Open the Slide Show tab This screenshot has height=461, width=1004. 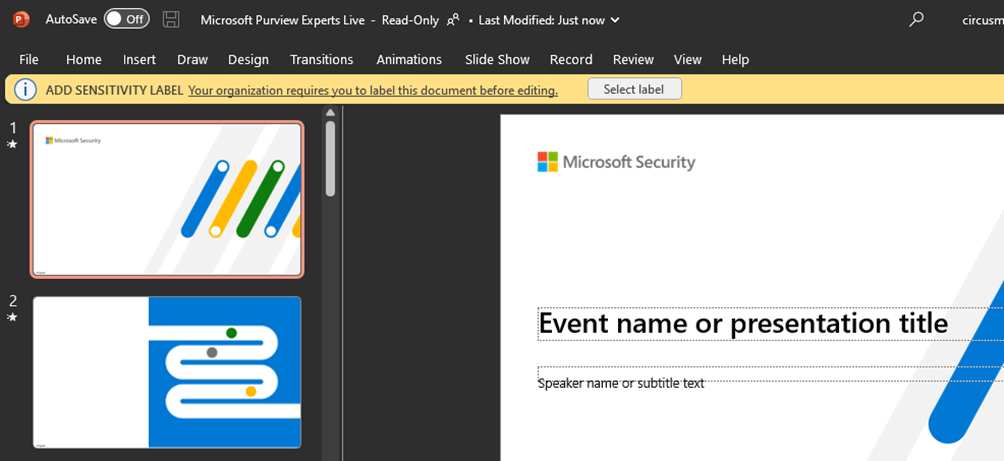(497, 60)
